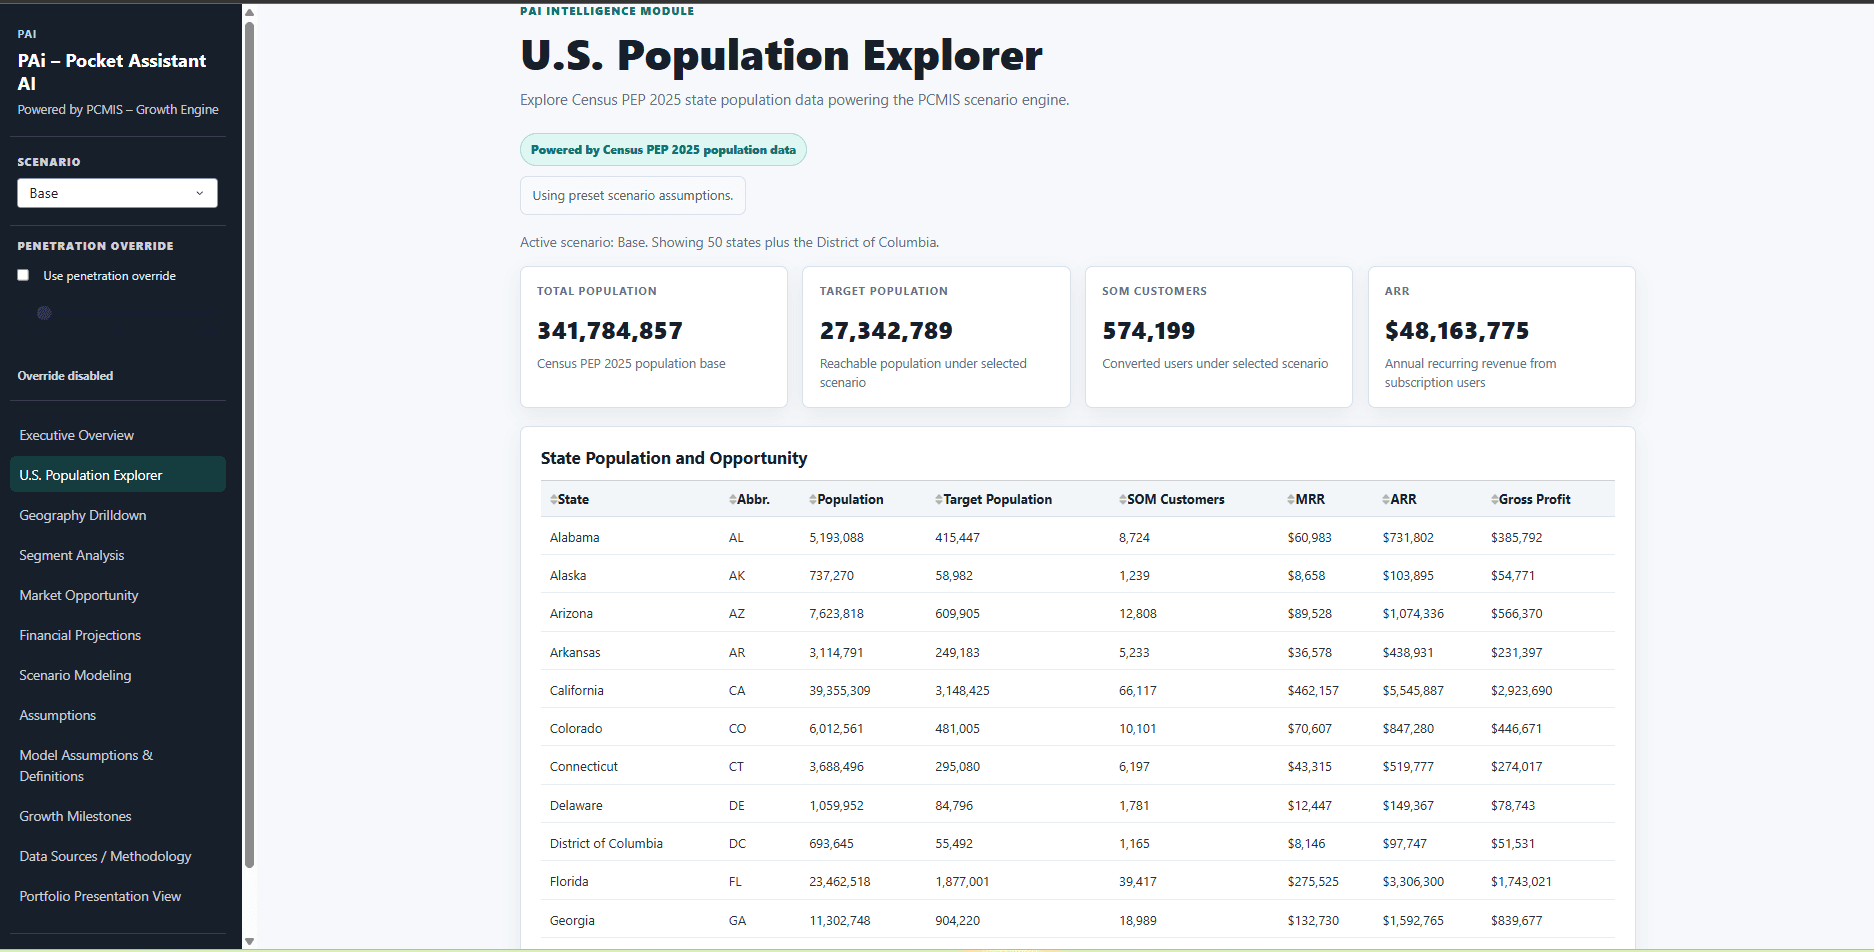Sort table by ARR column icon
The height and width of the screenshot is (952, 1874).
click(1386, 499)
